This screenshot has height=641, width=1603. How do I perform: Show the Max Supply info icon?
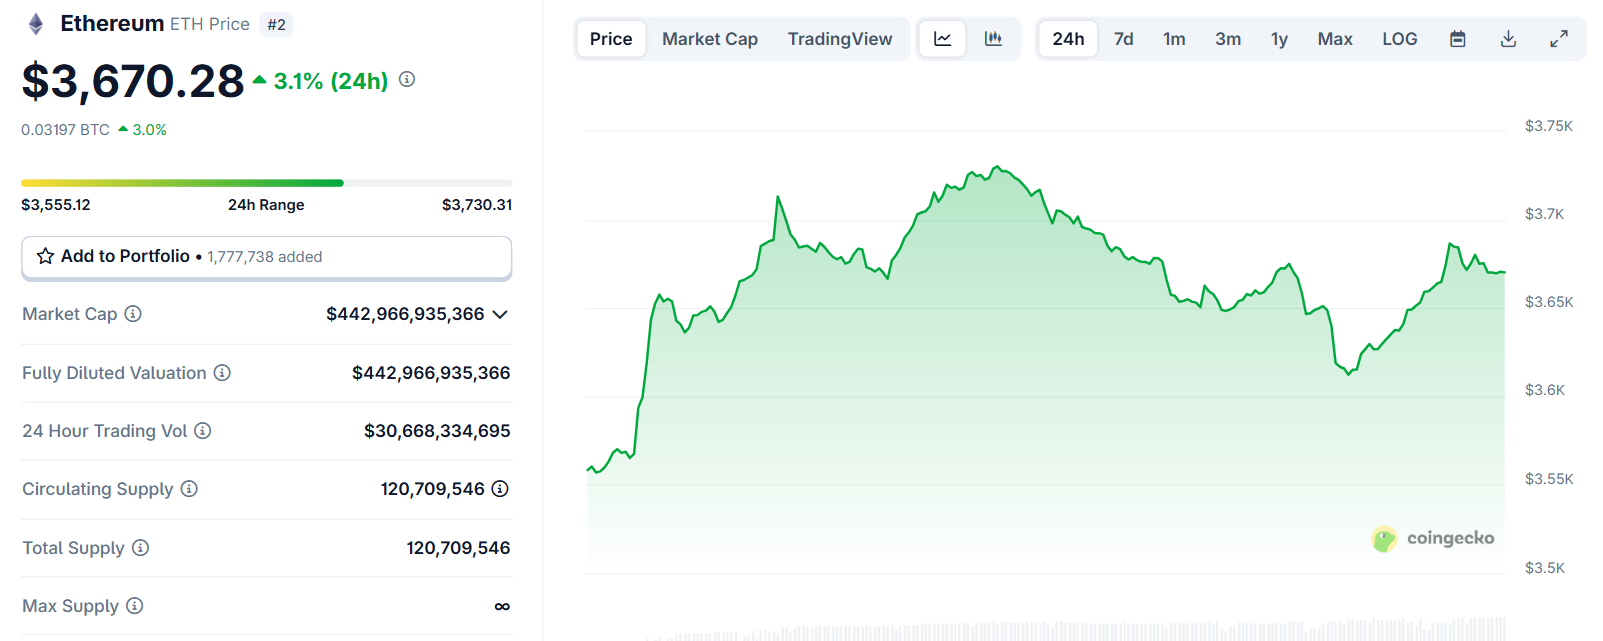point(135,606)
